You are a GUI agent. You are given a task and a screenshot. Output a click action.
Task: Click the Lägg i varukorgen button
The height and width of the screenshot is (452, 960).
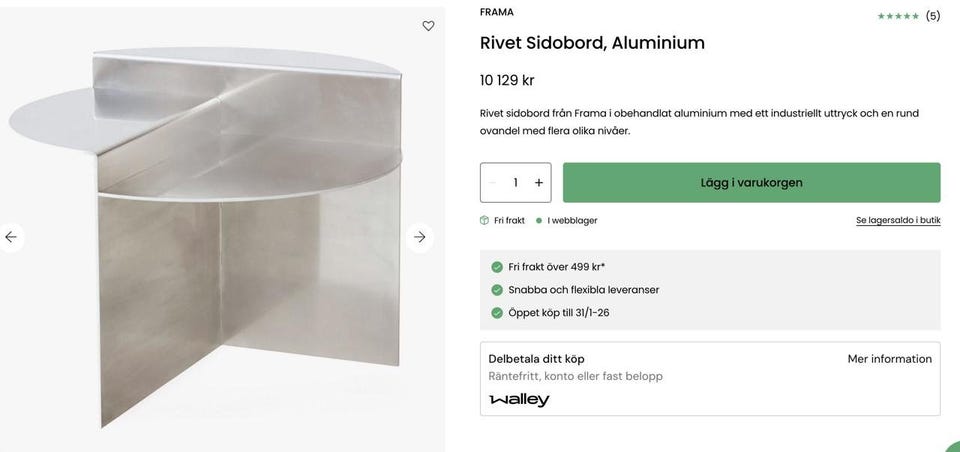tap(751, 183)
